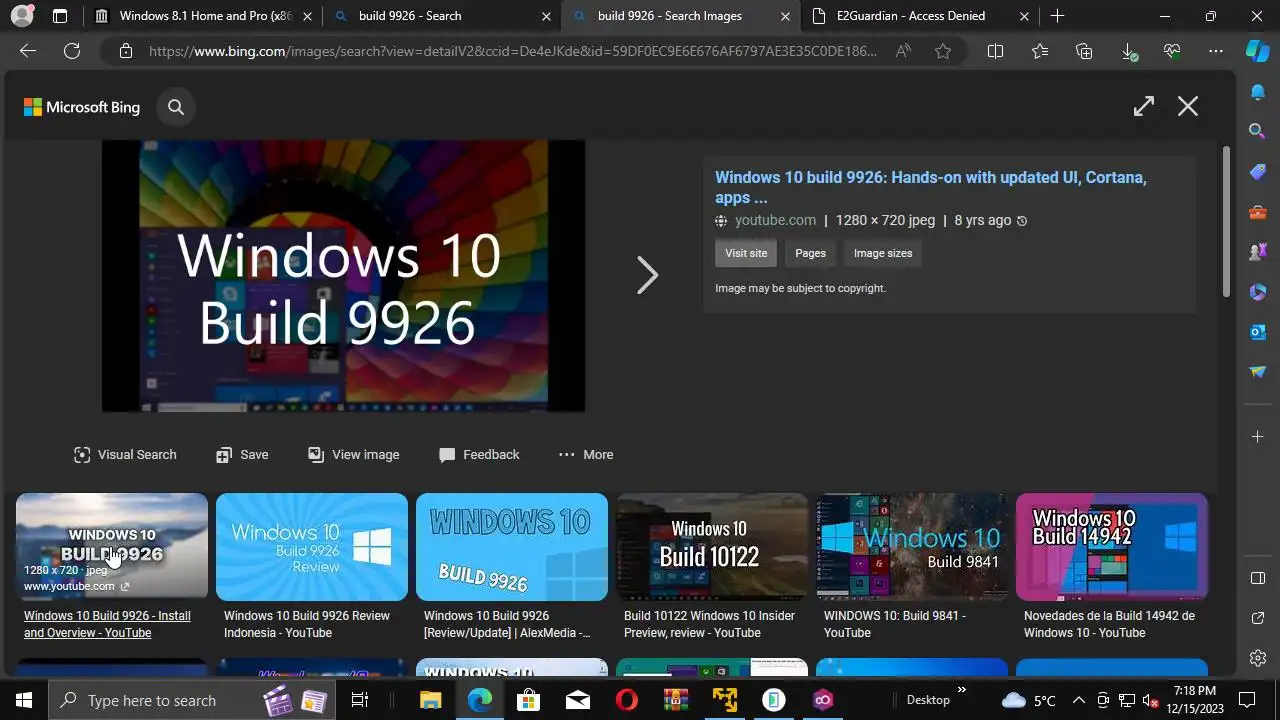Image resolution: width=1280 pixels, height=720 pixels.
Task: Open the Copilot sidebar icon
Action: [1257, 51]
